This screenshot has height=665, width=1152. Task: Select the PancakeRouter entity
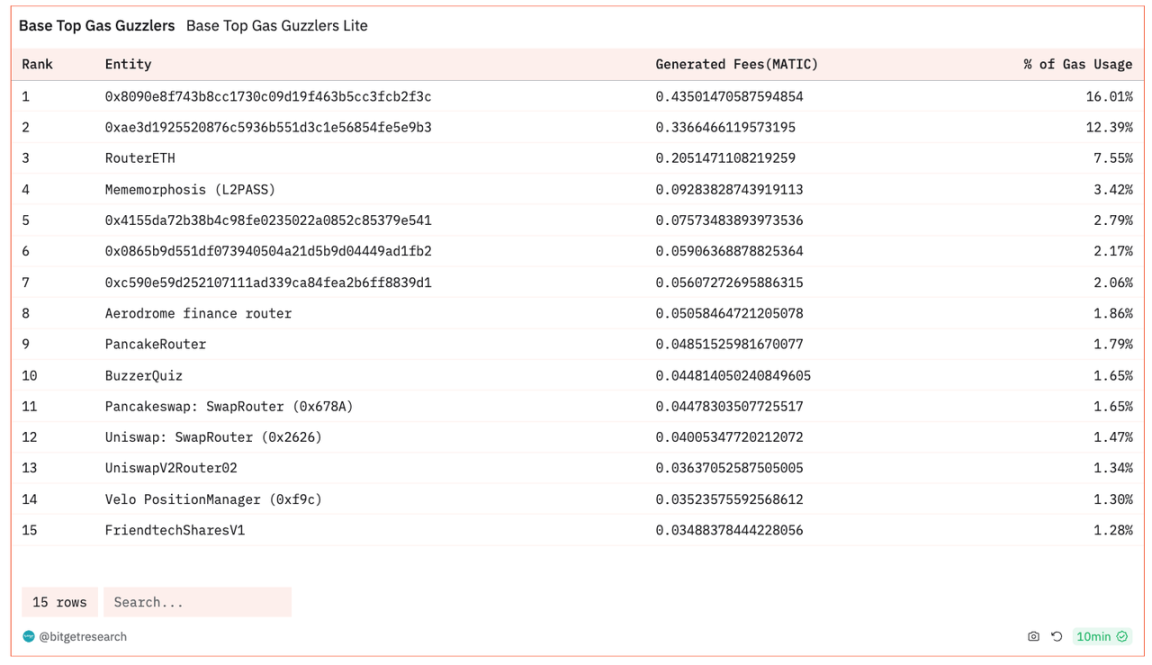tap(155, 344)
